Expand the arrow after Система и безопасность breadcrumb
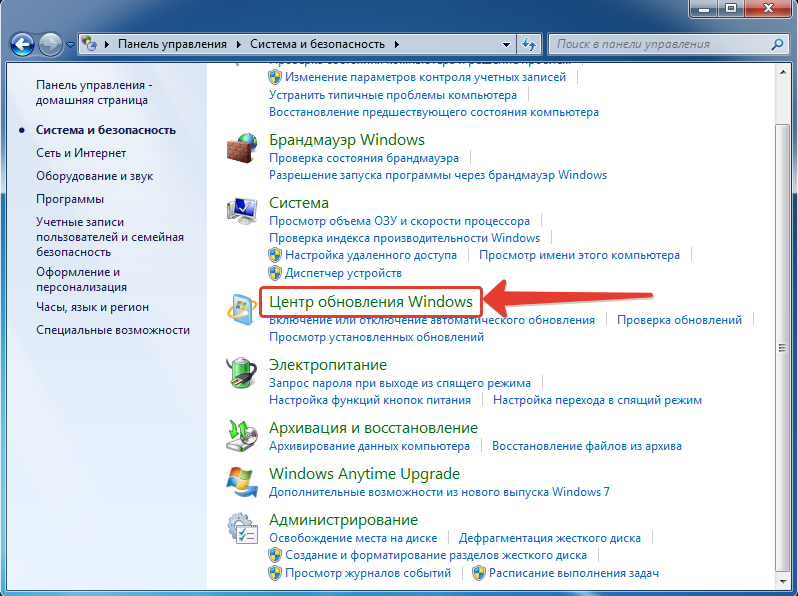 click(x=396, y=44)
